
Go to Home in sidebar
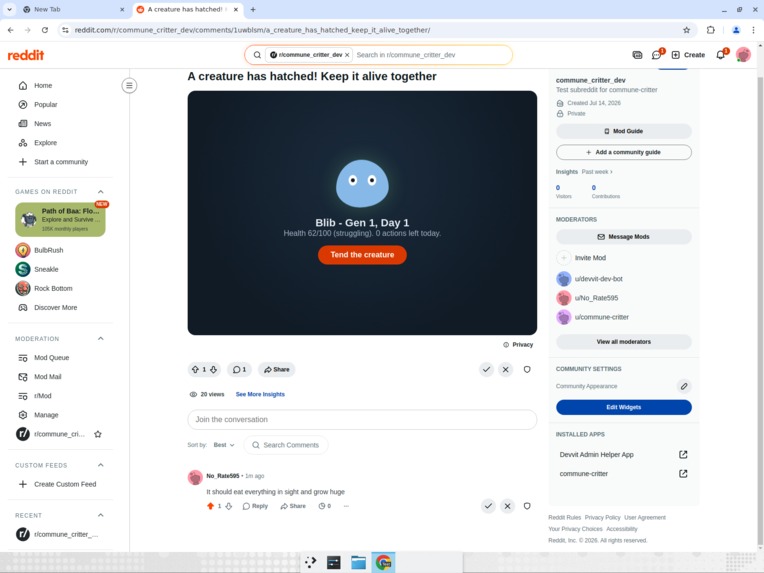tap(60, 85)
